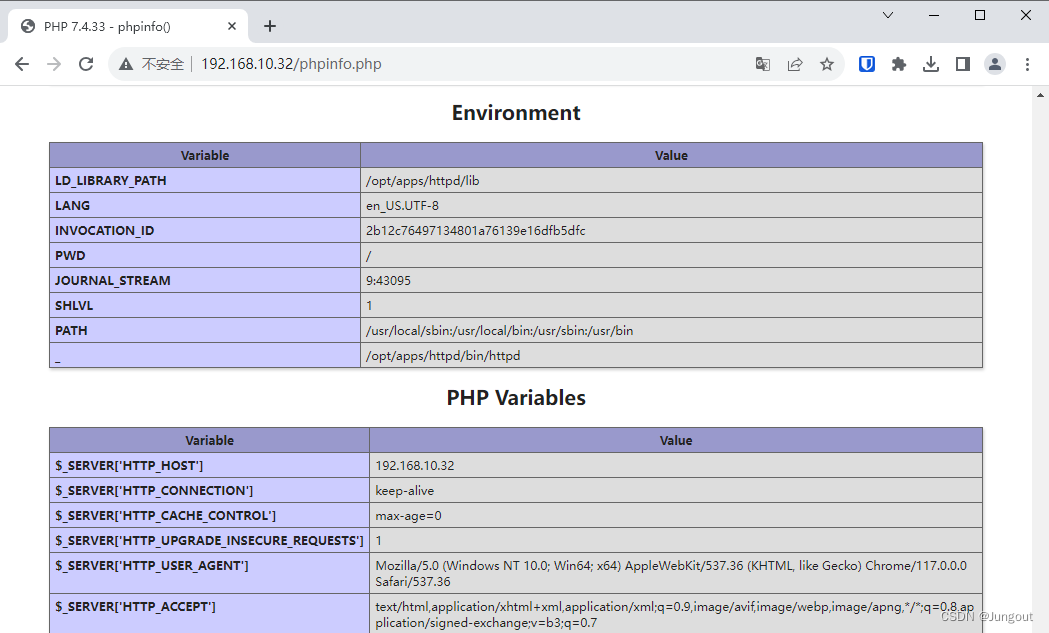The image size is (1049, 633).
Task: Select the keep-alive value
Action: pos(404,490)
